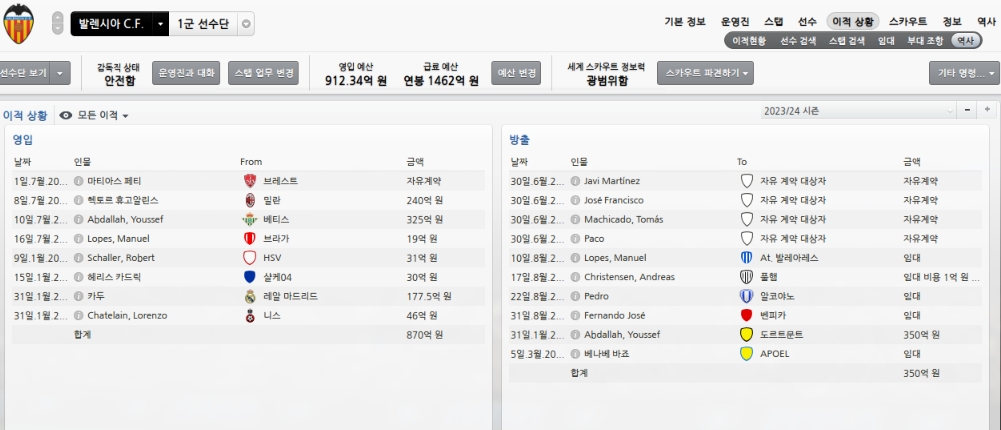The width and height of the screenshot is (1001, 430).
Task: Switch to the 이적현황 sub-tab
Action: pyautogui.click(x=749, y=41)
